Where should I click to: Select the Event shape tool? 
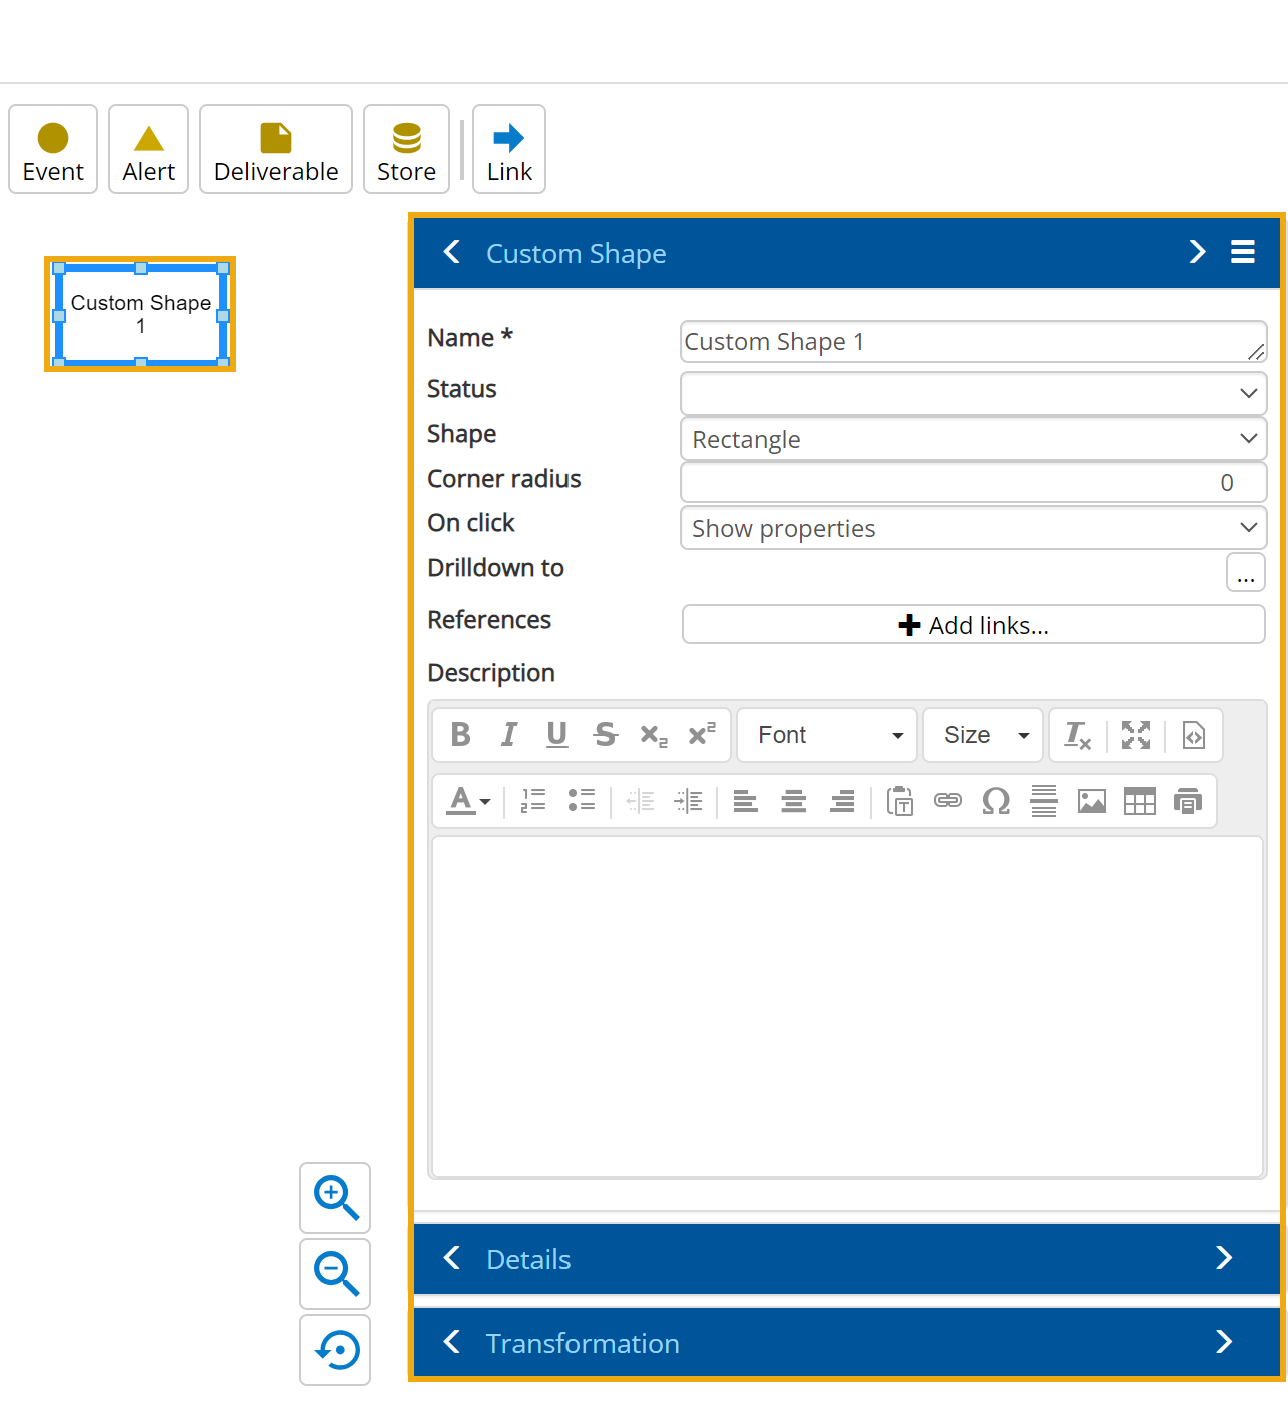coord(53,150)
